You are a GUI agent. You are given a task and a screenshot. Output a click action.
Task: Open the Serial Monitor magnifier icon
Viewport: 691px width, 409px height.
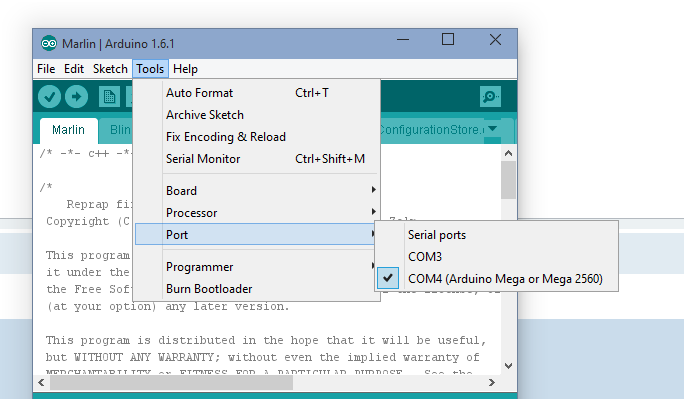[490, 97]
